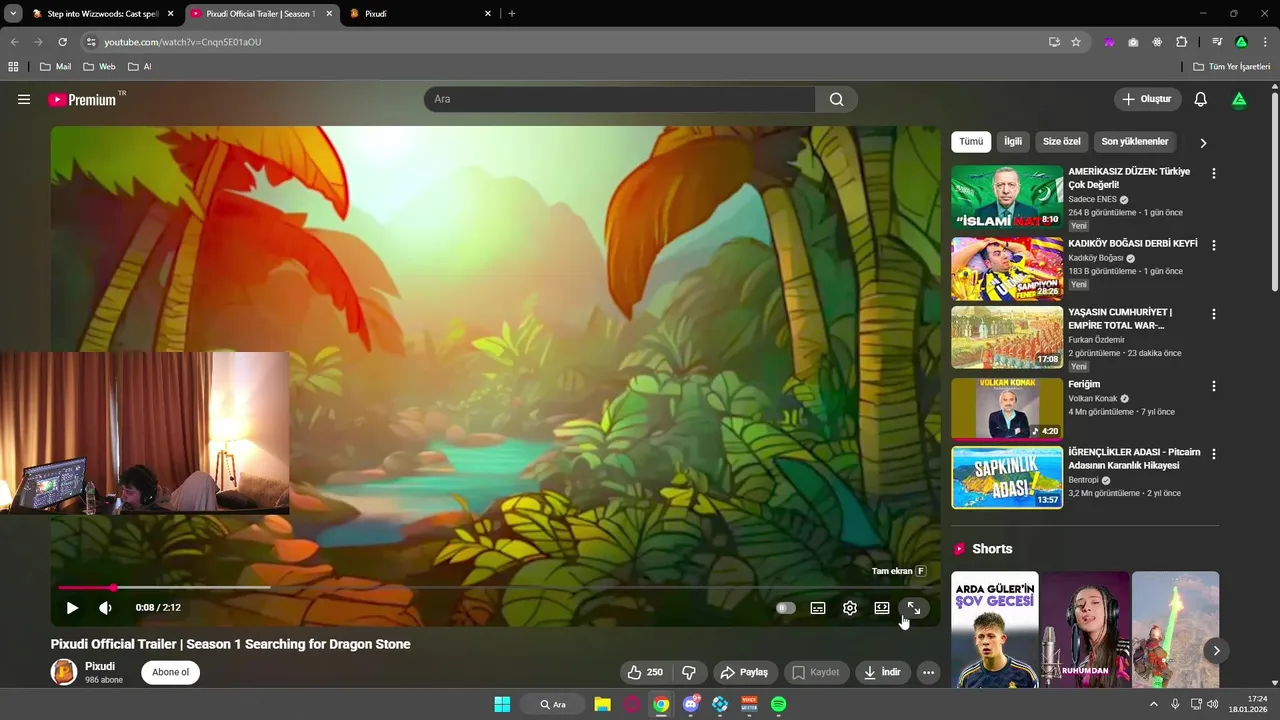Turn on subtitles in the player
Screen dimensions: 1280x720
(818, 608)
